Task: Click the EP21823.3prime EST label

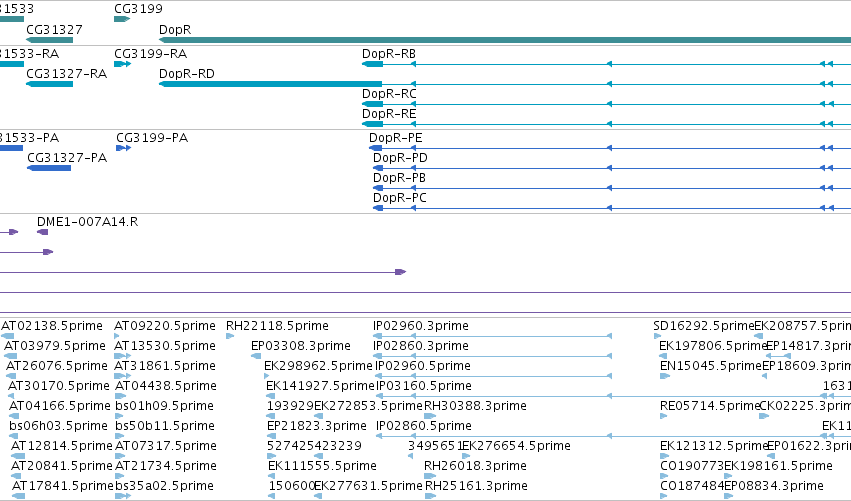Action: click(x=317, y=426)
